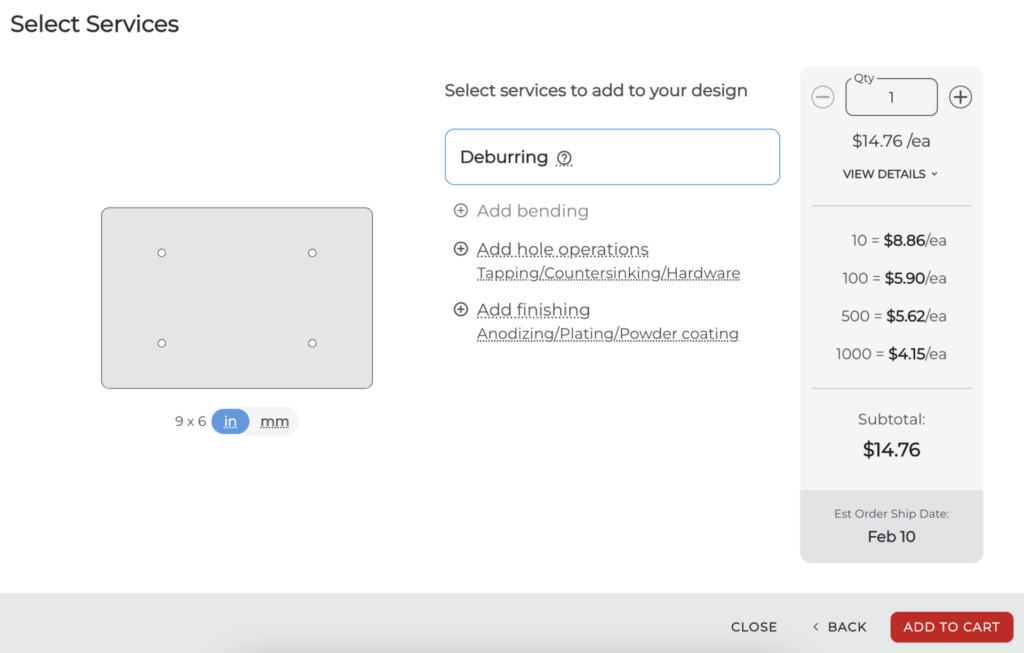The height and width of the screenshot is (653, 1024).
Task: Open the Add finishing link
Action: coord(533,310)
